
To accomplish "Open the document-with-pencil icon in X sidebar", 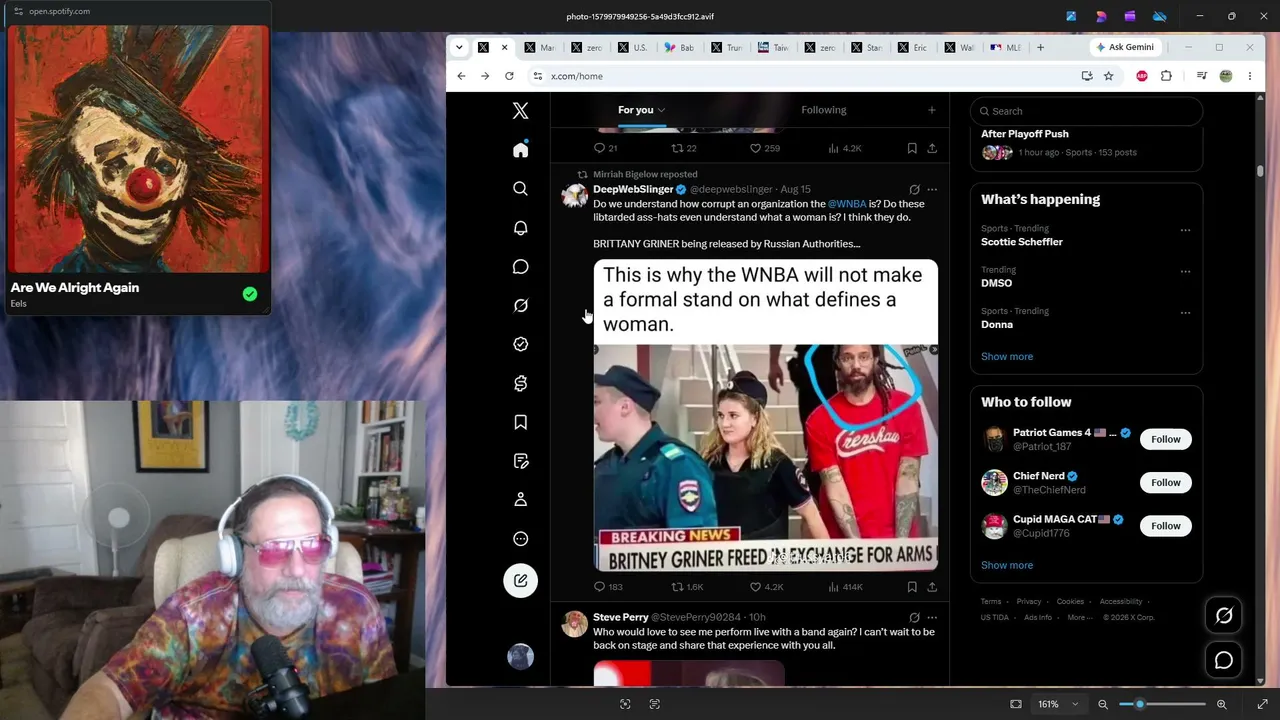I will (520, 461).
